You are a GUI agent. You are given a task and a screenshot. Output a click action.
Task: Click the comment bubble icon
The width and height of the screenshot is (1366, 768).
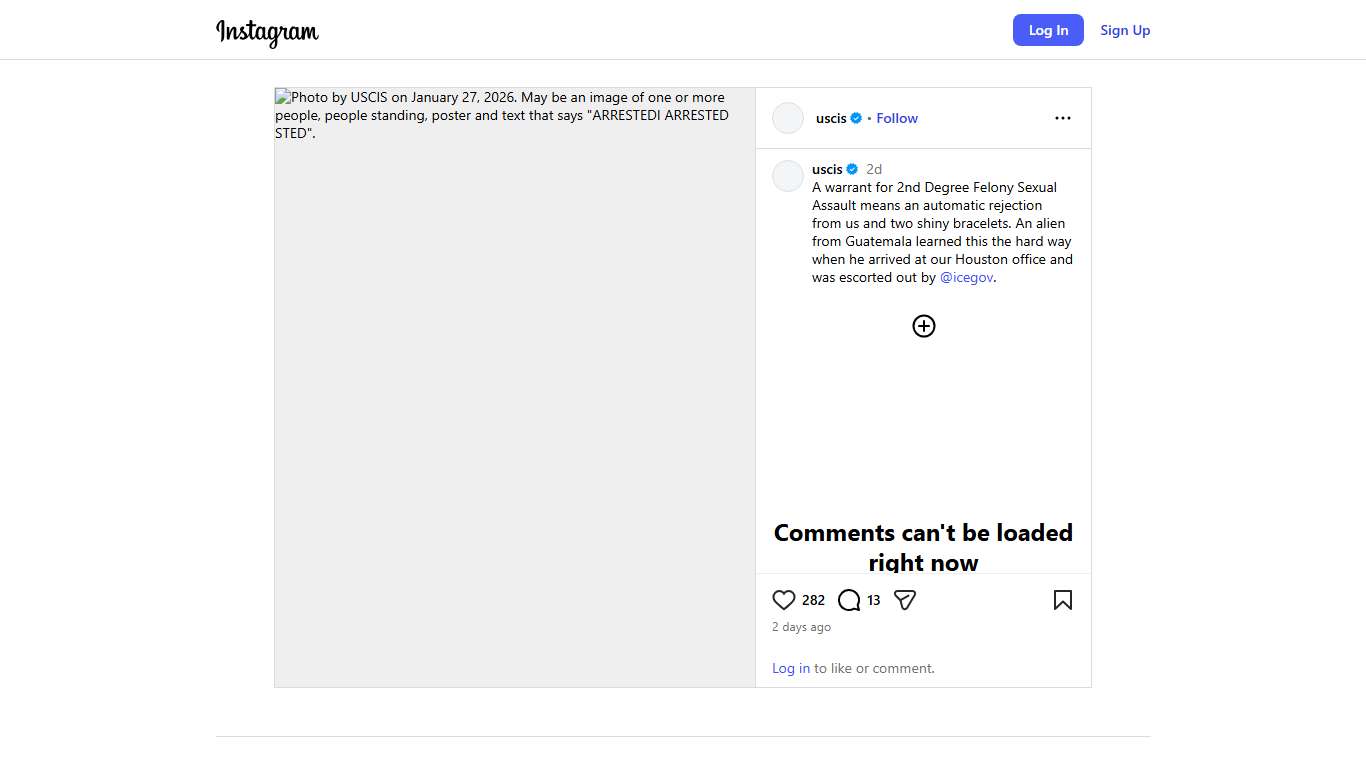click(x=849, y=600)
